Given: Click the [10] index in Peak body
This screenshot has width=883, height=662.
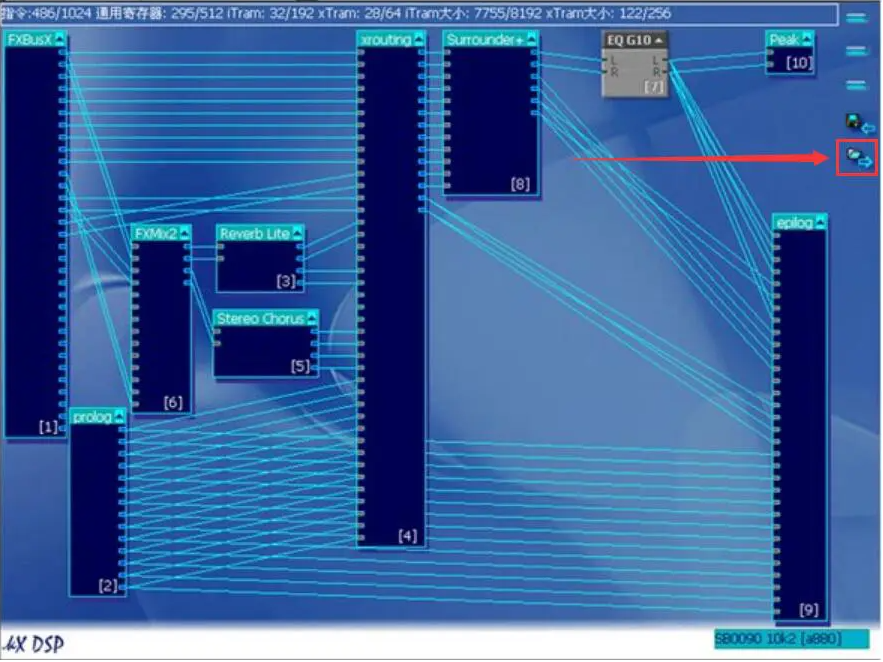Looking at the screenshot, I should tap(799, 62).
